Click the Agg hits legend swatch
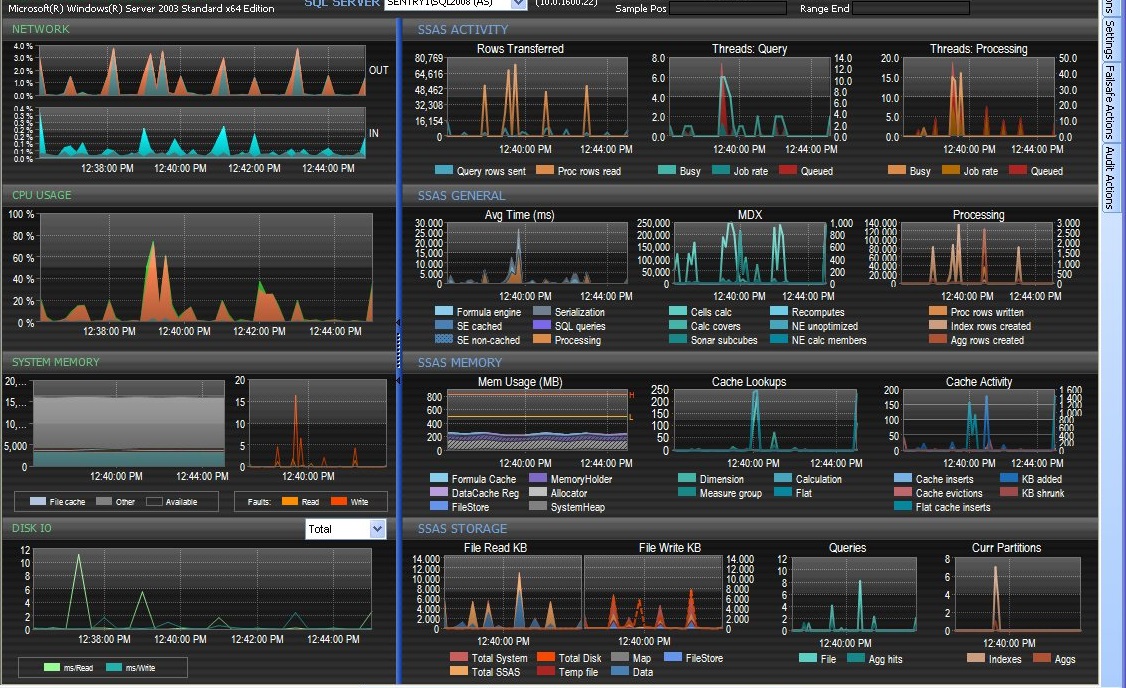This screenshot has width=1126, height=688. [856, 658]
